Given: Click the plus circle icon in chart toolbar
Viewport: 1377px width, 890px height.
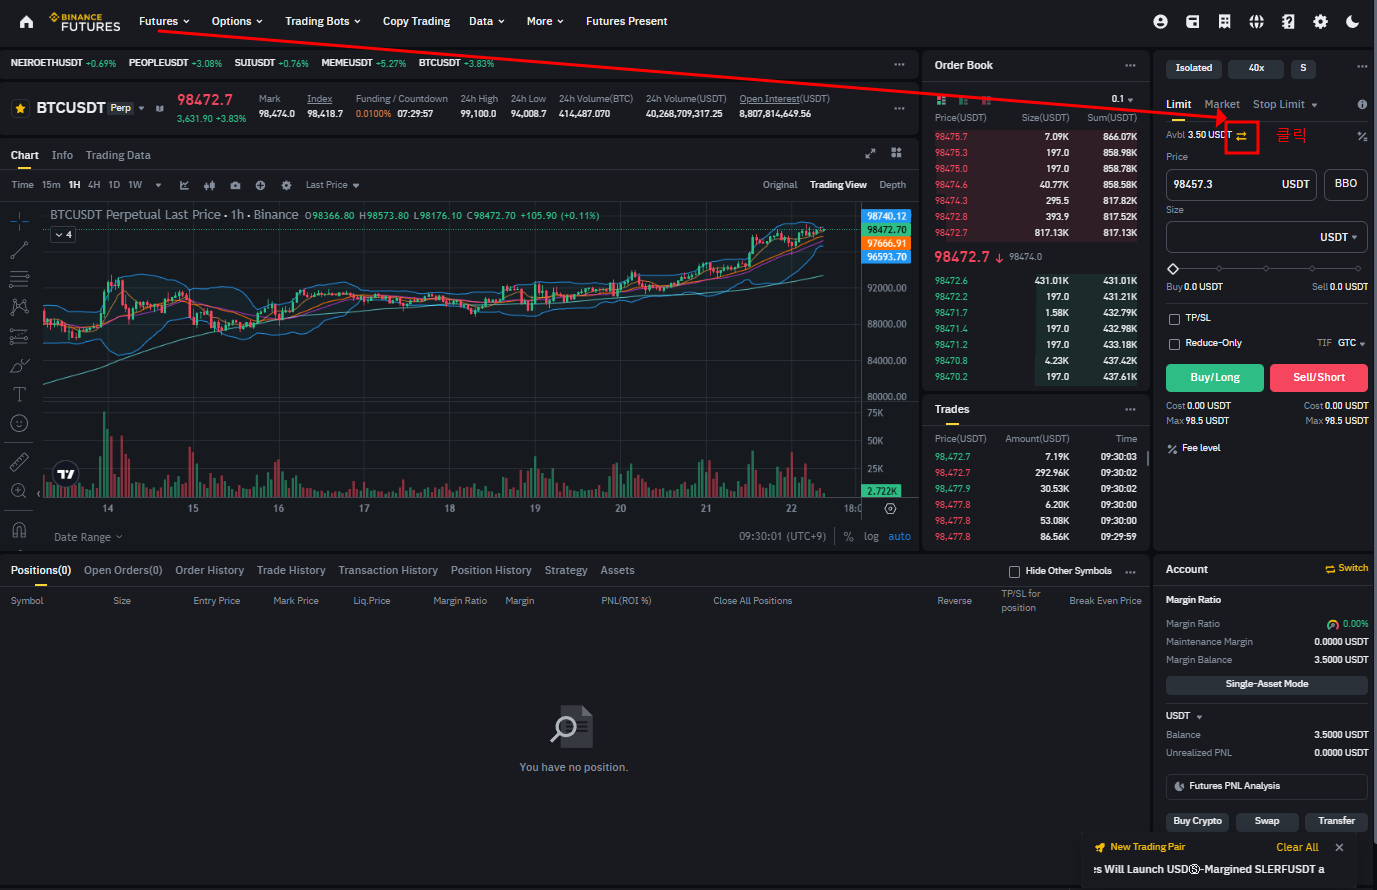Looking at the screenshot, I should (x=260, y=185).
